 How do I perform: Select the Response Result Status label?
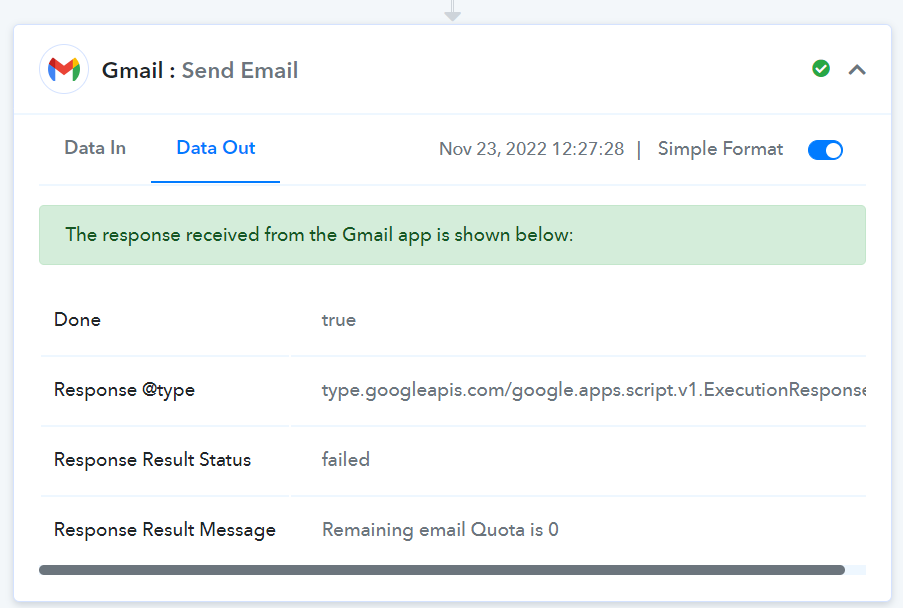[153, 459]
